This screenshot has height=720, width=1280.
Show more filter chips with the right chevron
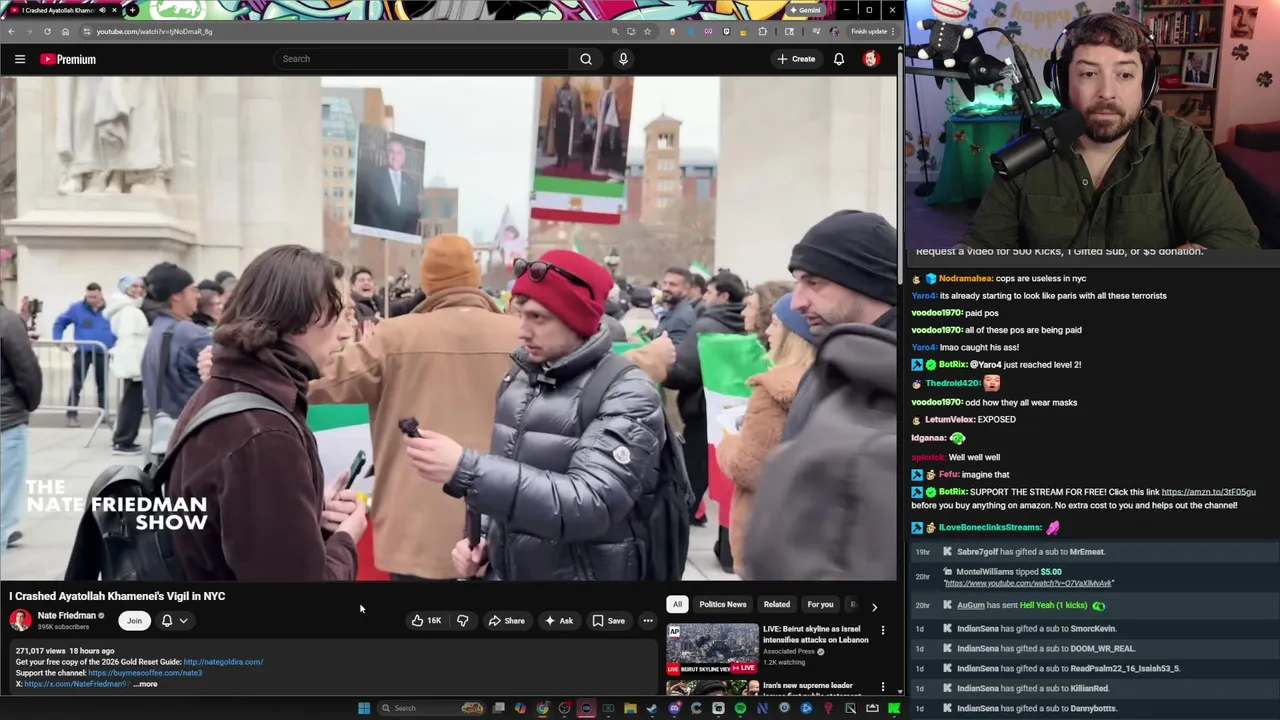pyautogui.click(x=874, y=606)
